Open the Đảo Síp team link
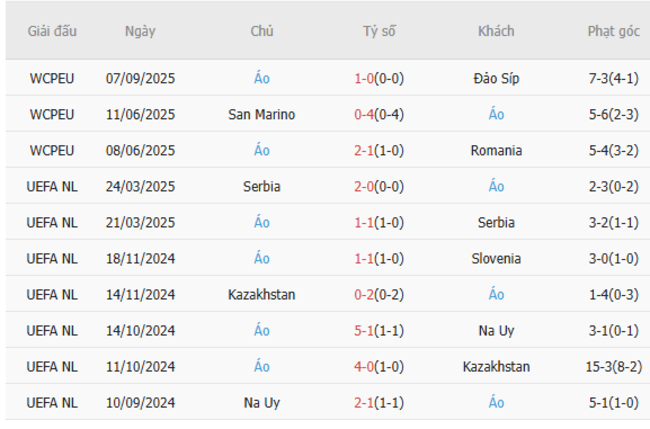The height and width of the screenshot is (429, 650). pyautogui.click(x=496, y=78)
